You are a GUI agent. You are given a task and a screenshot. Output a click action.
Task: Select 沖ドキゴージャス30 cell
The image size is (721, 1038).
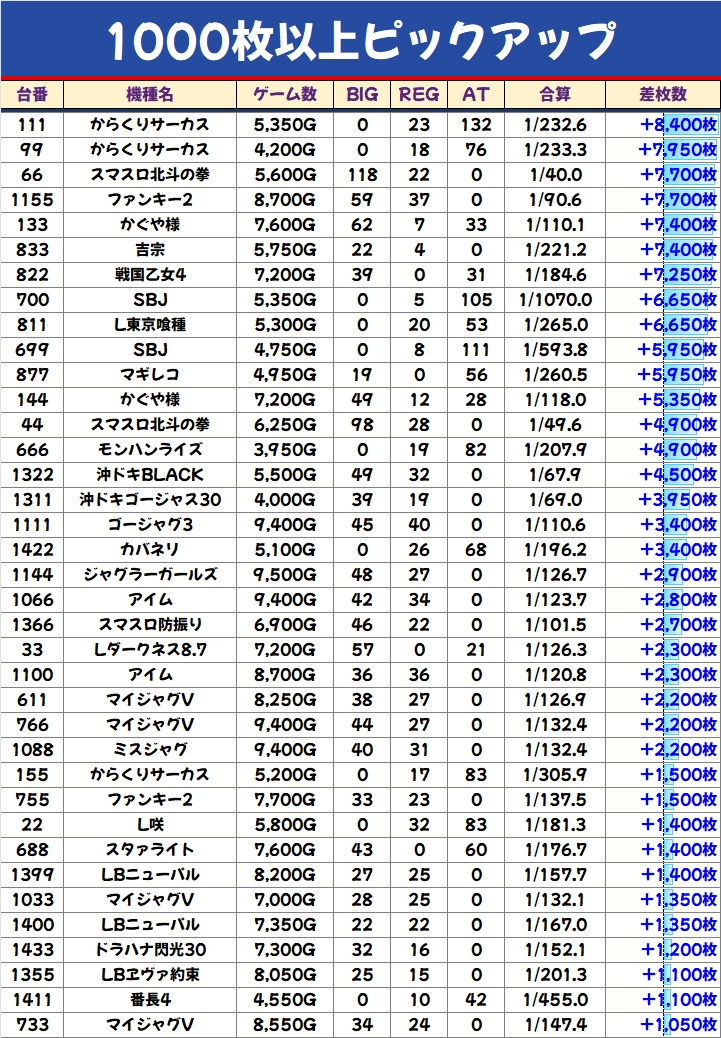150,500
